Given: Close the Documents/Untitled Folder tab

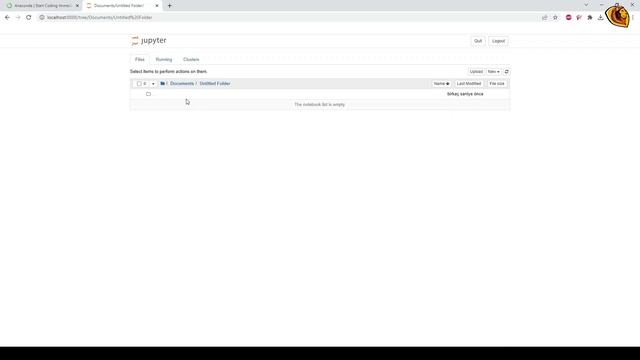Looking at the screenshot, I should coord(157,6).
